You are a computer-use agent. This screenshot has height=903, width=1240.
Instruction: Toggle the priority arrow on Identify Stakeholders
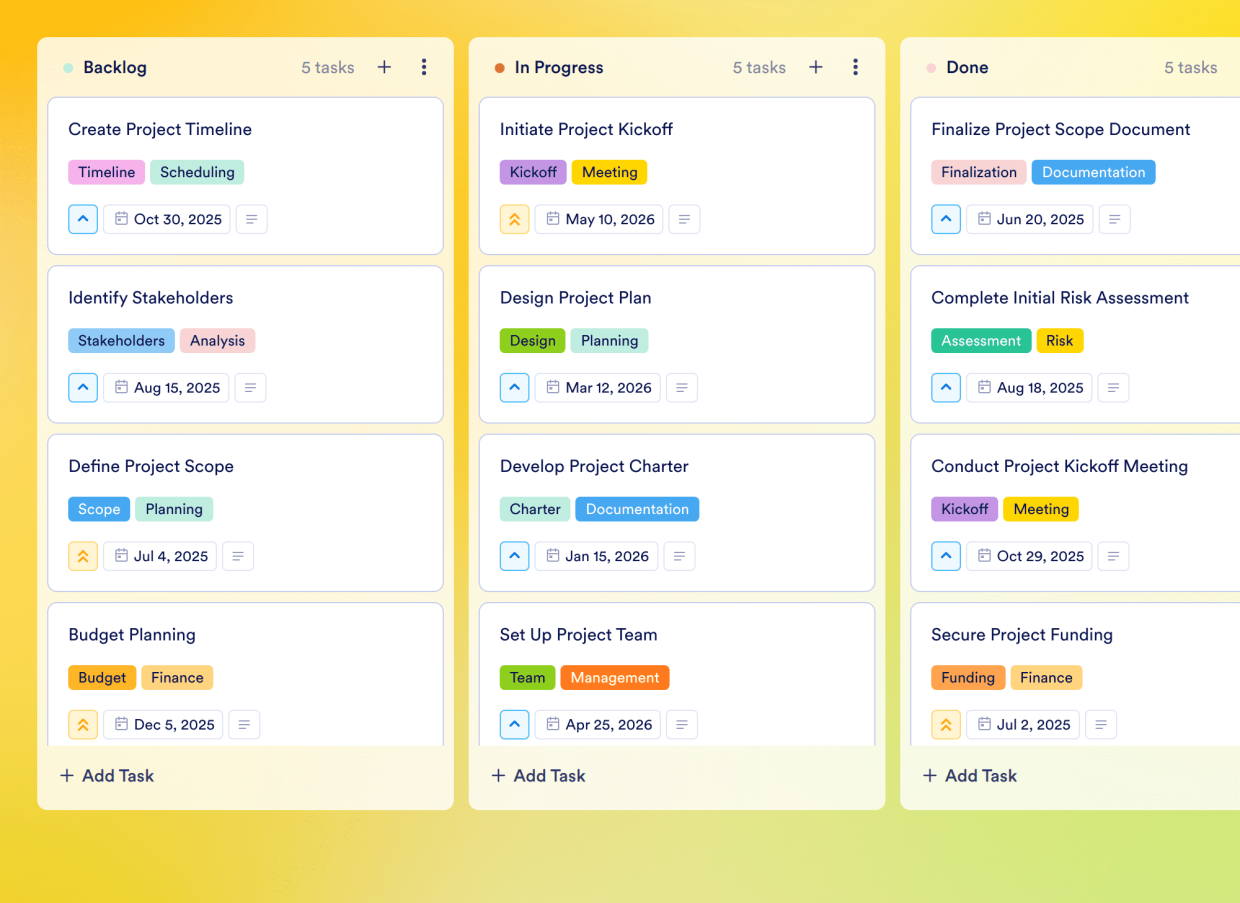(83, 387)
